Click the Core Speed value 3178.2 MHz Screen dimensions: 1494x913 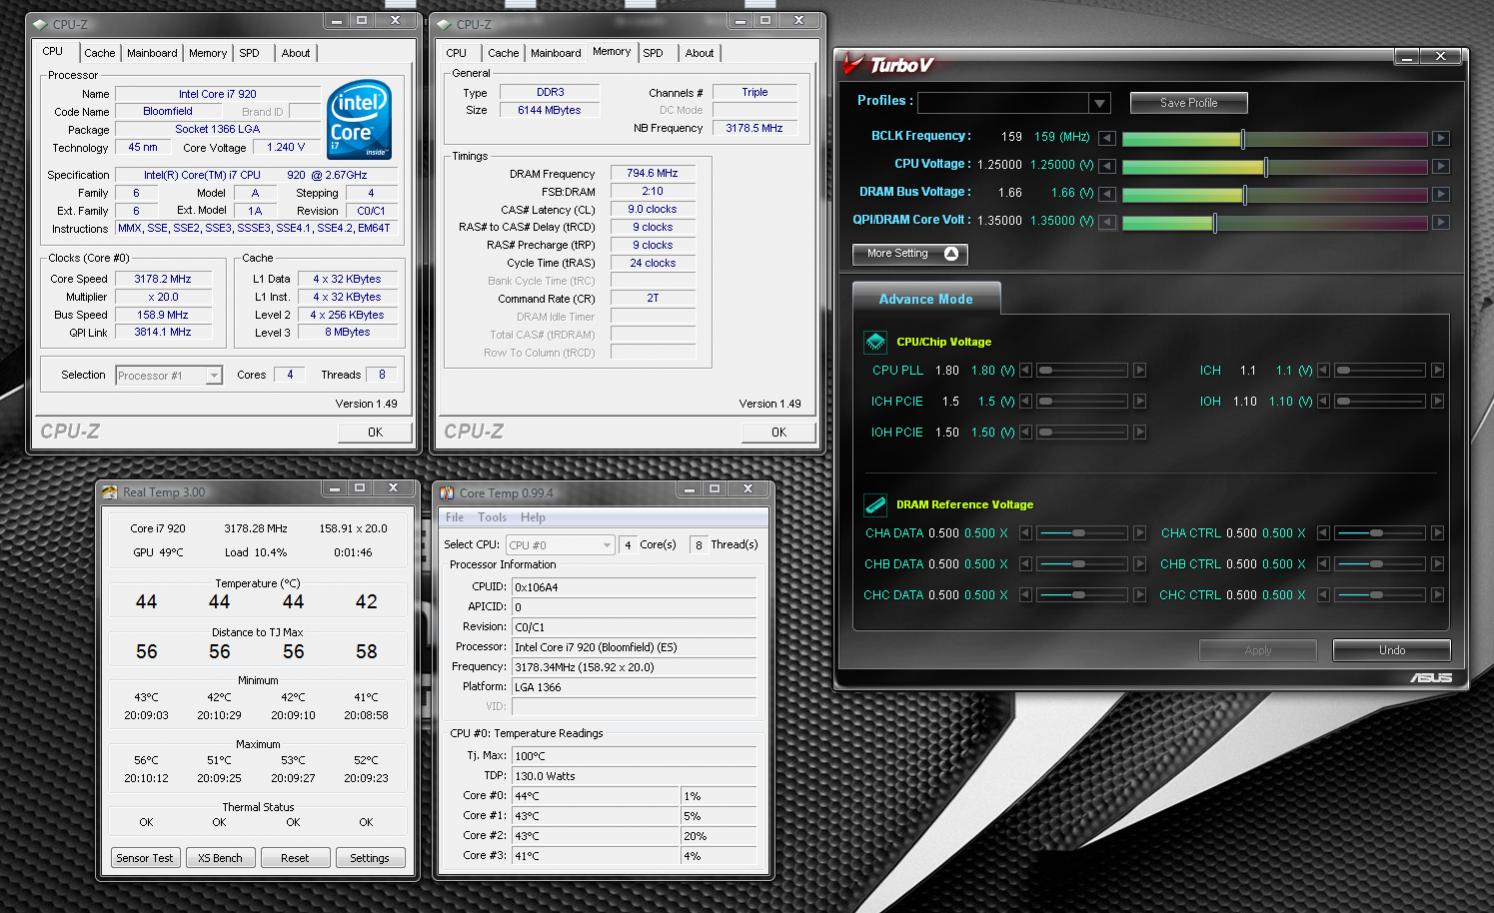163,279
